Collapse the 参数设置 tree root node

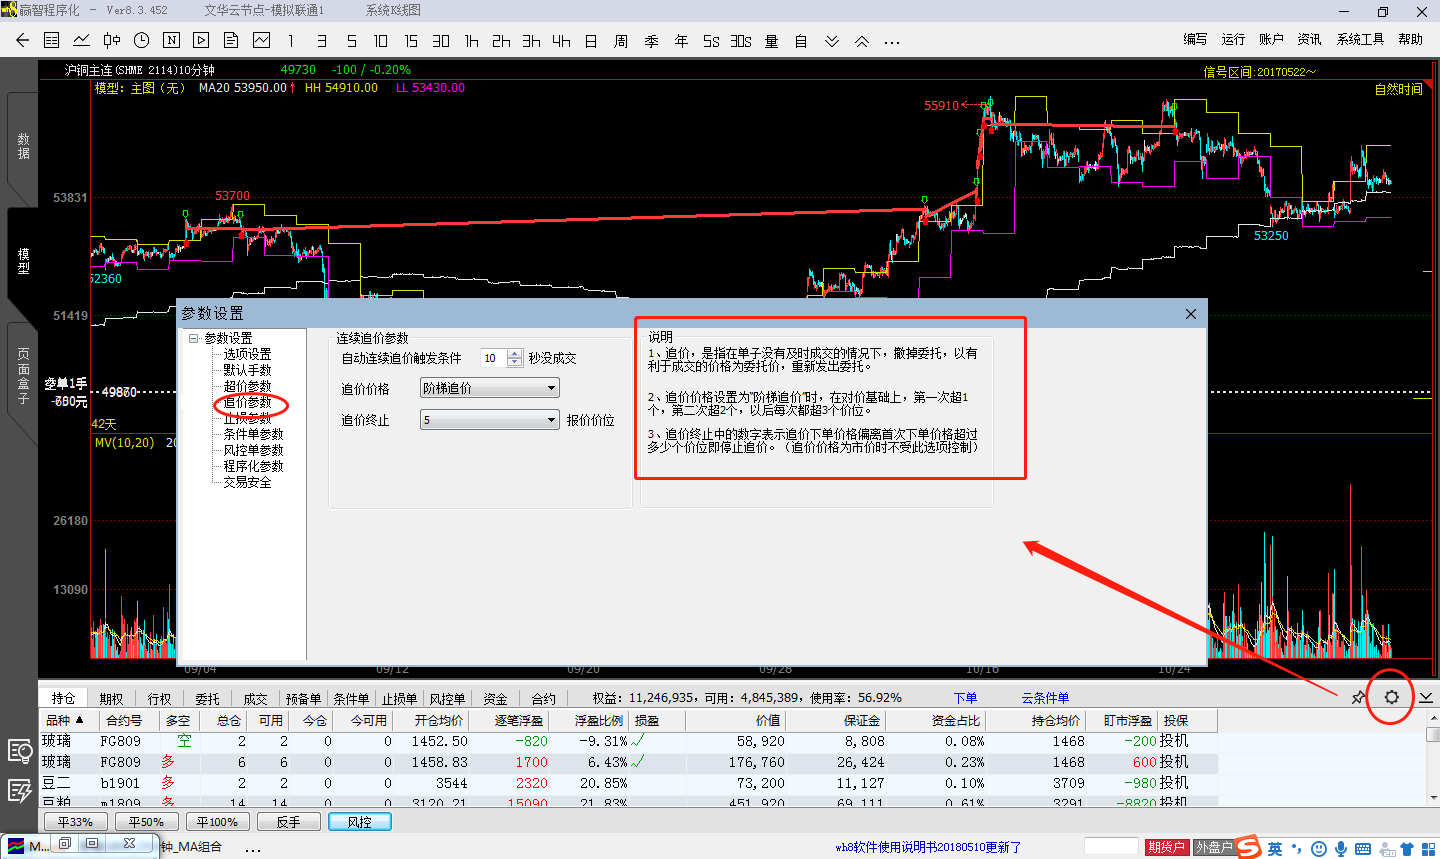click(x=194, y=338)
